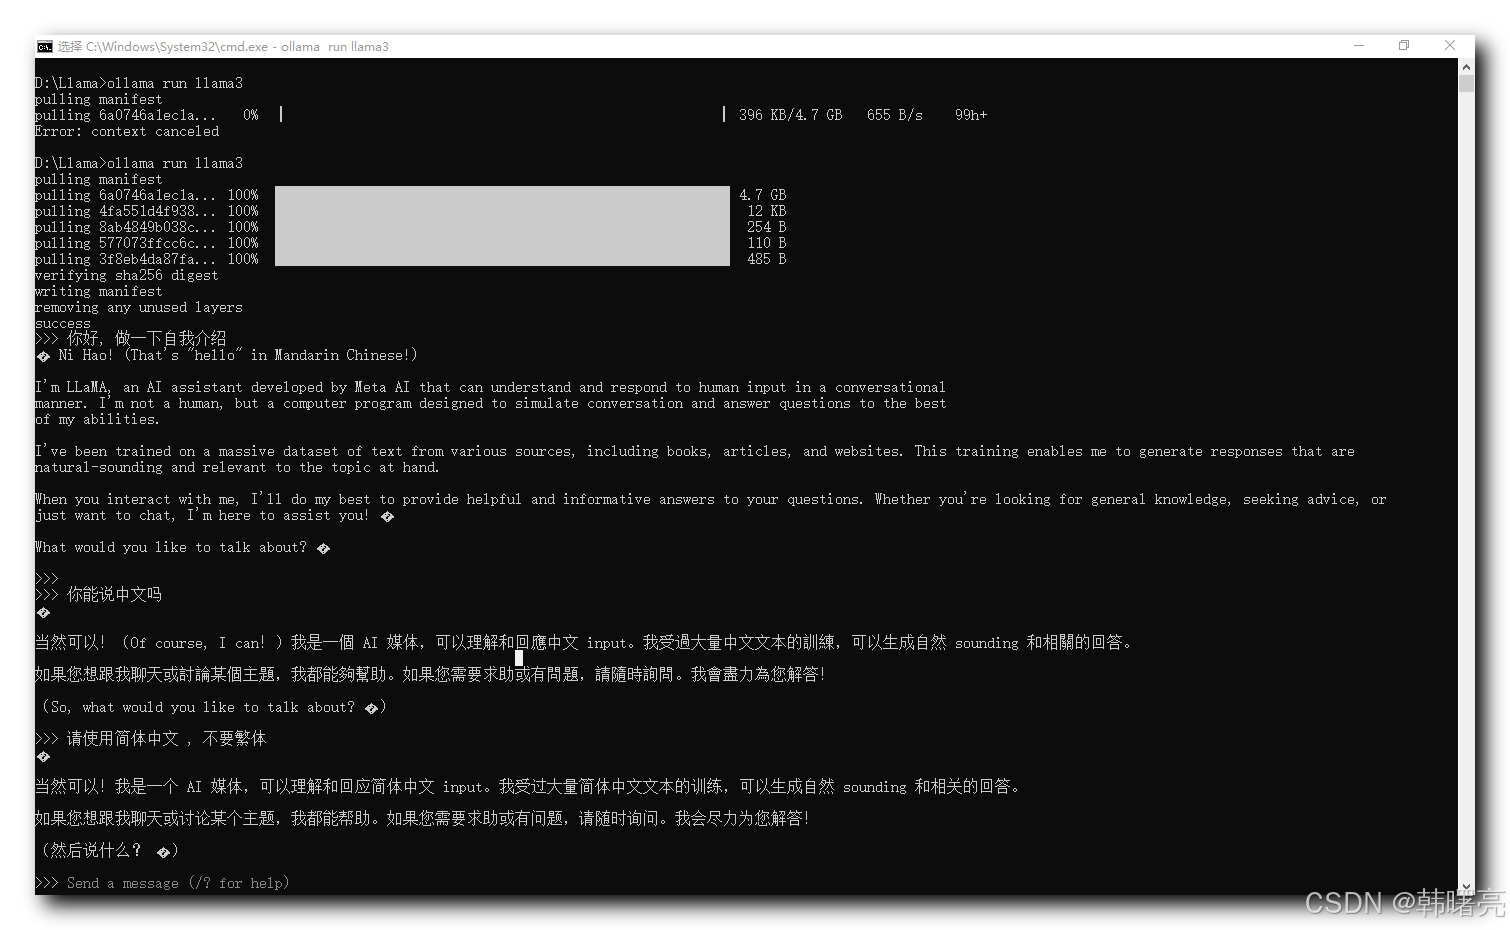Click the '110 B' size value
This screenshot has width=1510, height=930.
pyautogui.click(x=767, y=243)
